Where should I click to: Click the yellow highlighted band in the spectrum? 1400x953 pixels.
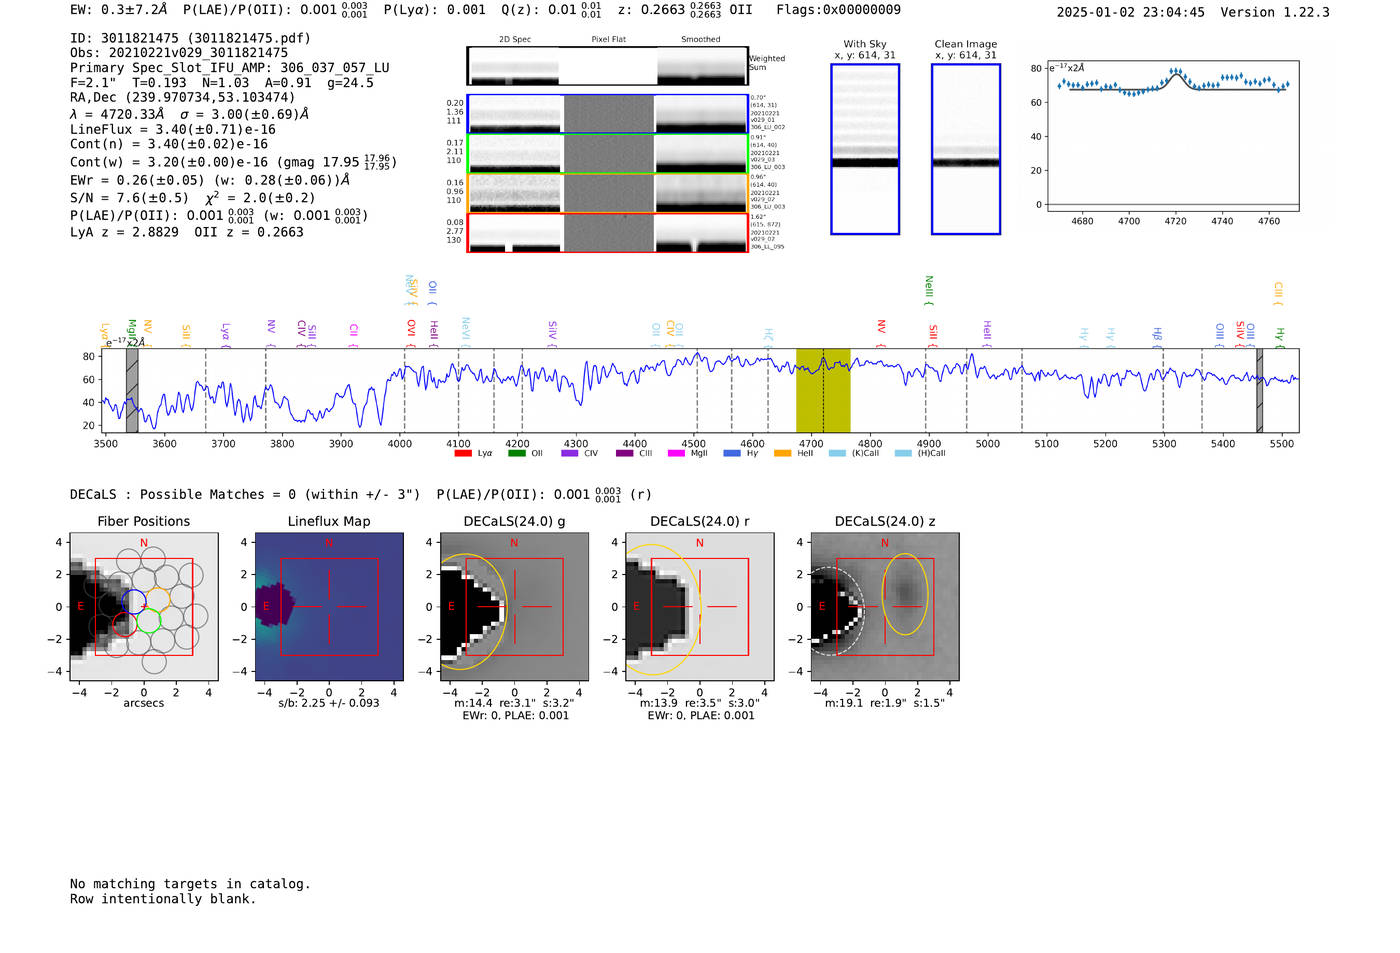click(823, 390)
